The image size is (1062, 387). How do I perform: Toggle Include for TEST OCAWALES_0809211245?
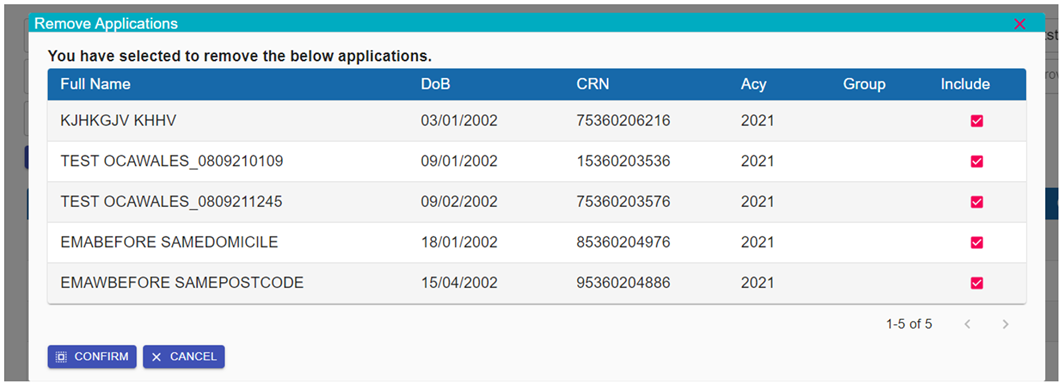(x=977, y=202)
